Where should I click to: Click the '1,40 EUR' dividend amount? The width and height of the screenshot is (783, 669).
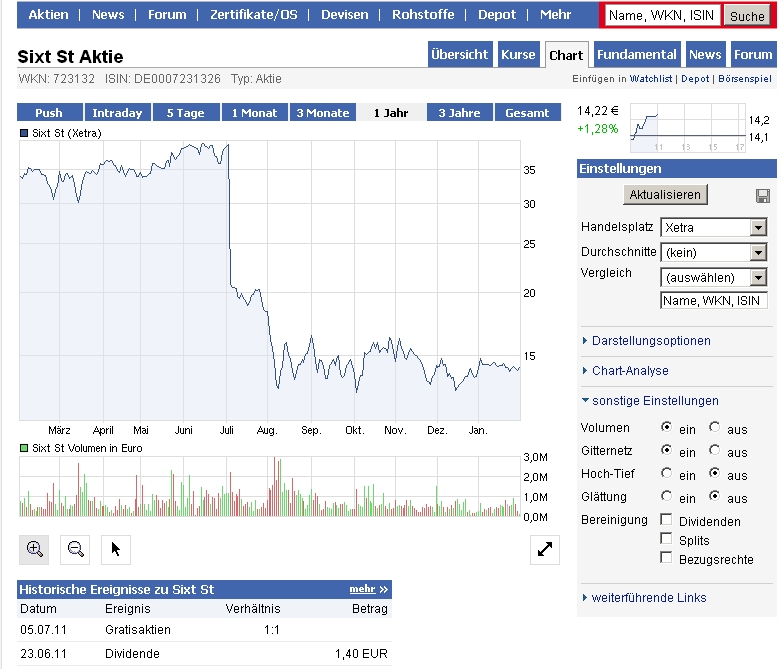tap(361, 654)
